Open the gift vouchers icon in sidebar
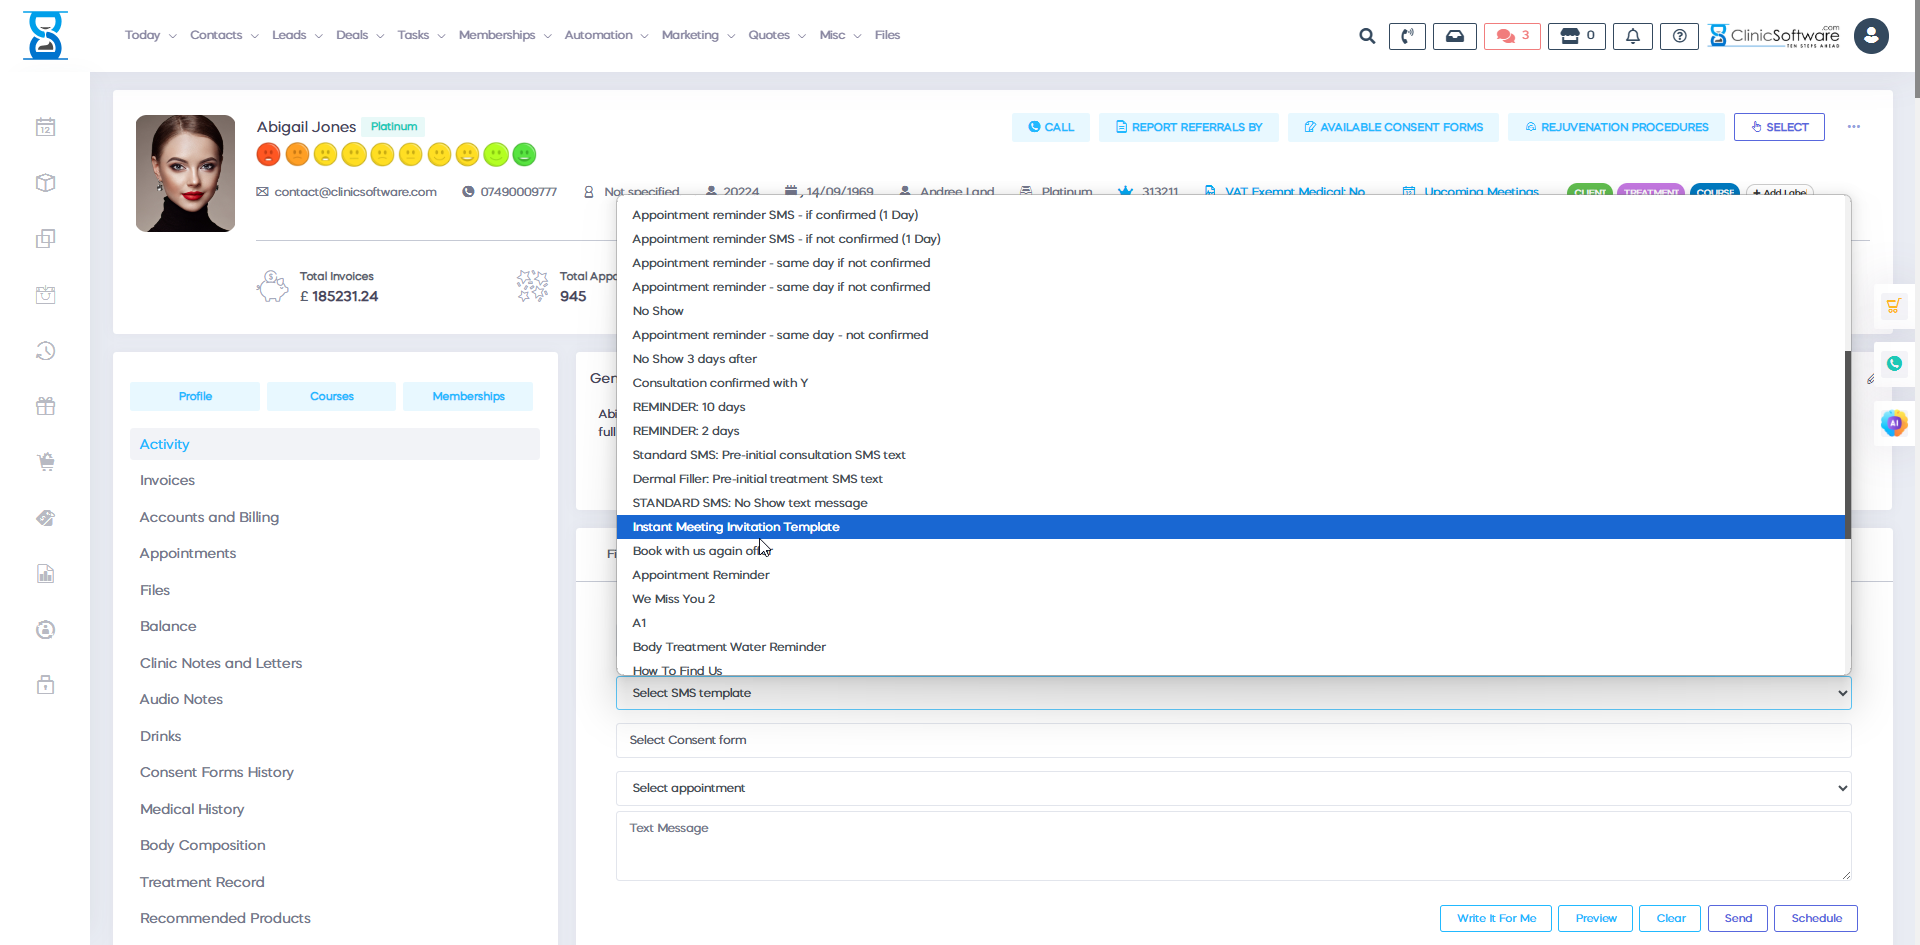This screenshot has height=945, width=1920. point(45,406)
